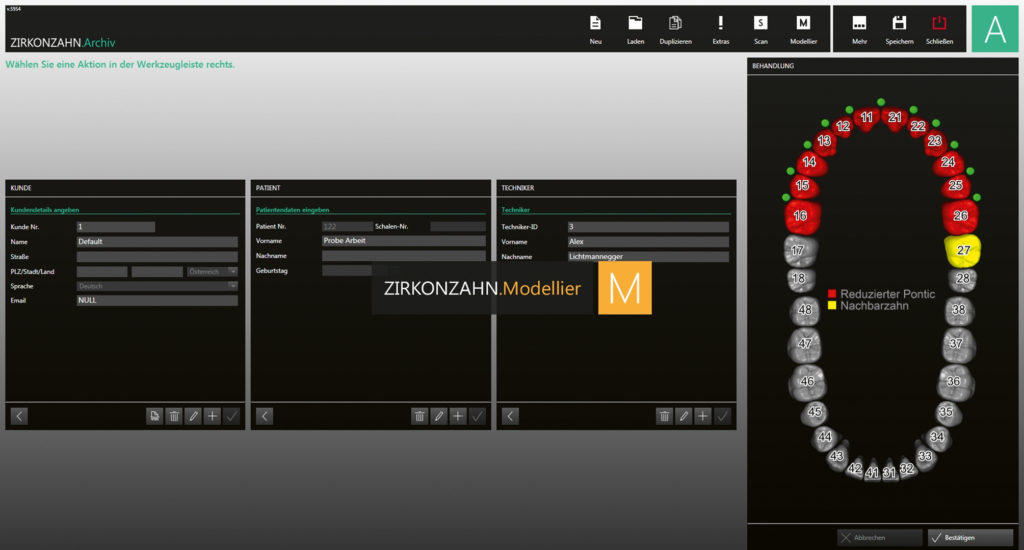Select the gray tooth 36

(x=955, y=381)
